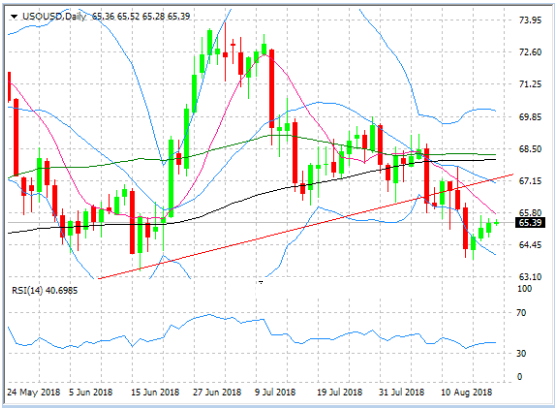Select the USOUSD,Daily symbol label
559x413 pixels.
(x=54, y=16)
